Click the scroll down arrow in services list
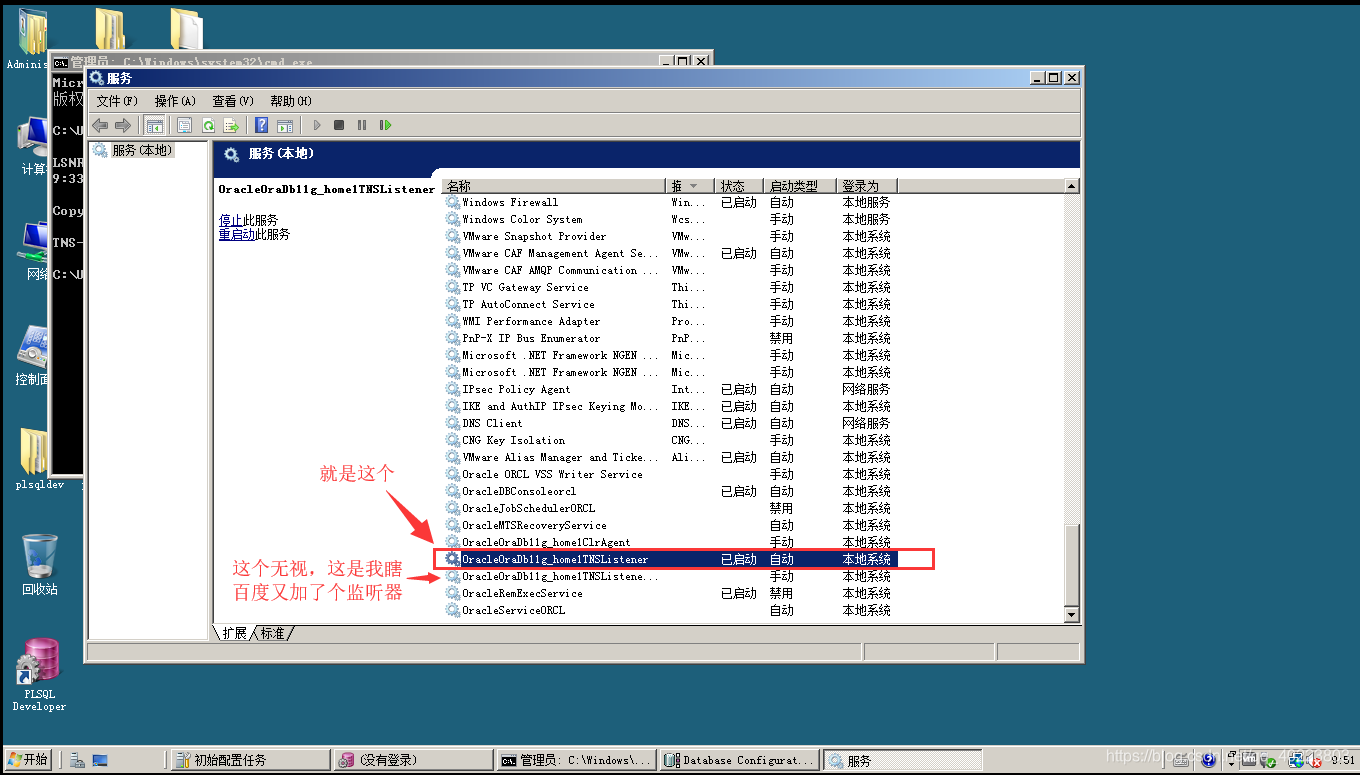This screenshot has width=1360, height=775. point(1072,614)
